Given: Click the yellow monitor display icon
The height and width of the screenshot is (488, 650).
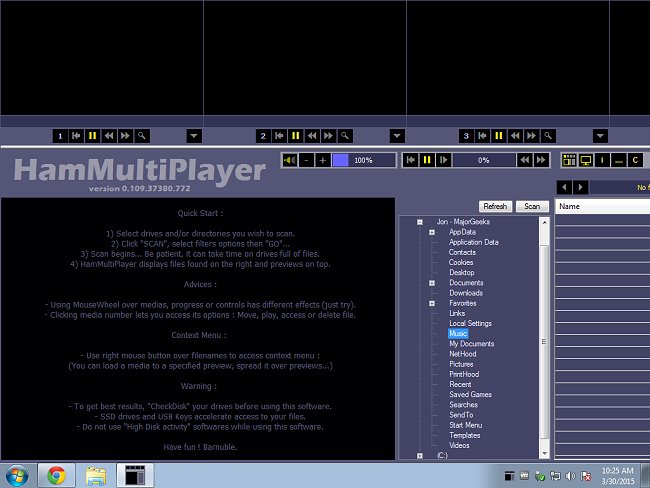Looking at the screenshot, I should [x=586, y=160].
